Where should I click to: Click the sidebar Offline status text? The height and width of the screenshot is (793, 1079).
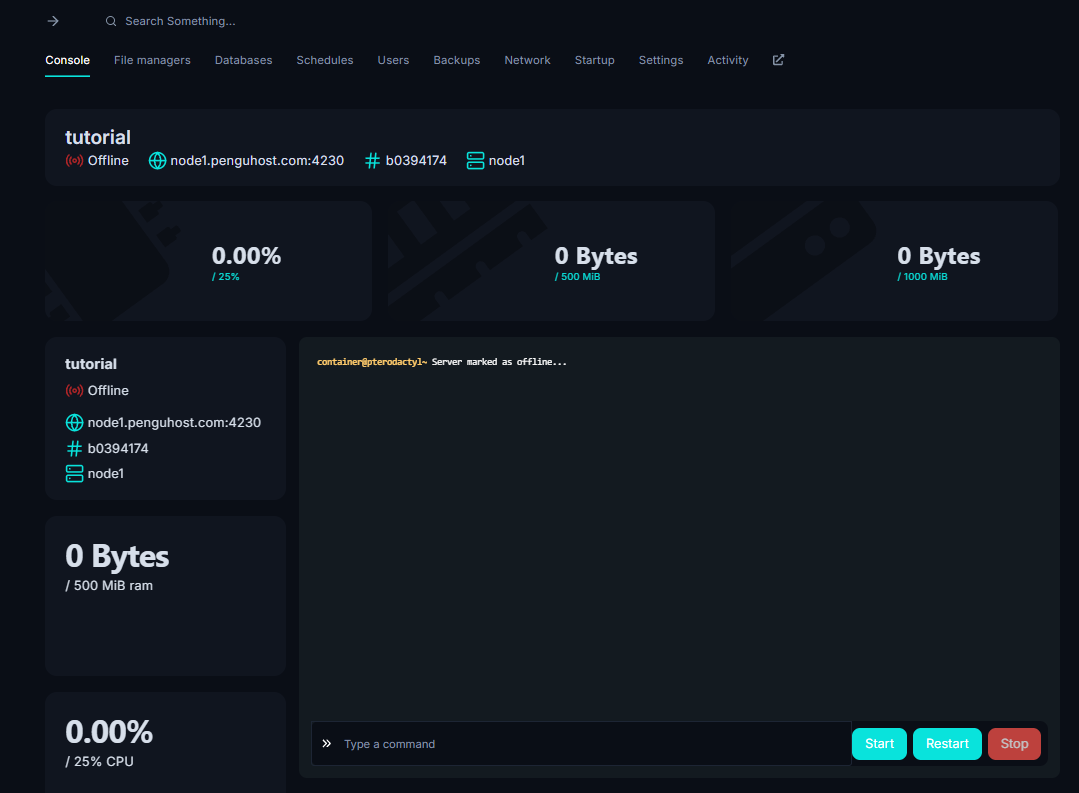[108, 390]
